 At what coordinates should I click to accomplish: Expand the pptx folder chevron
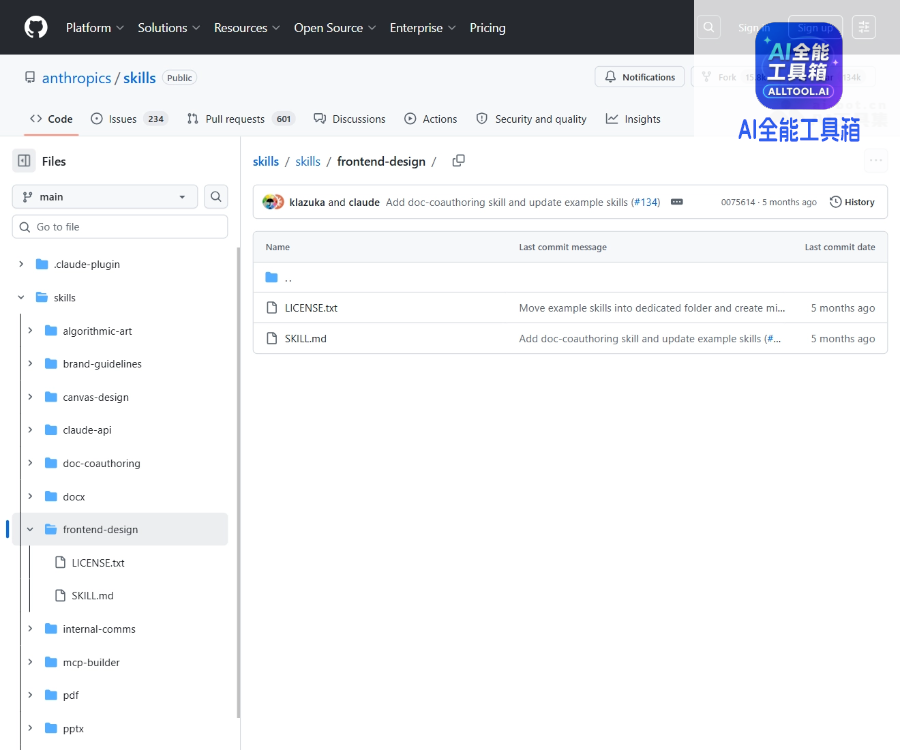click(x=30, y=728)
